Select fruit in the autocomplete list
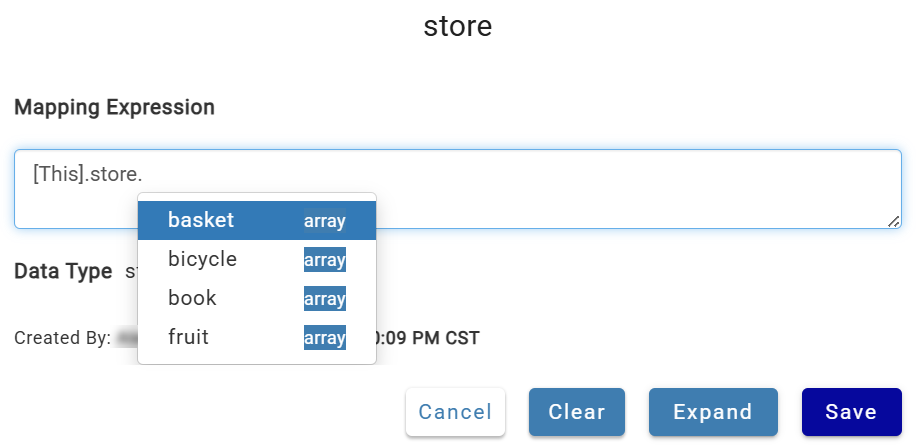 [x=256, y=338]
